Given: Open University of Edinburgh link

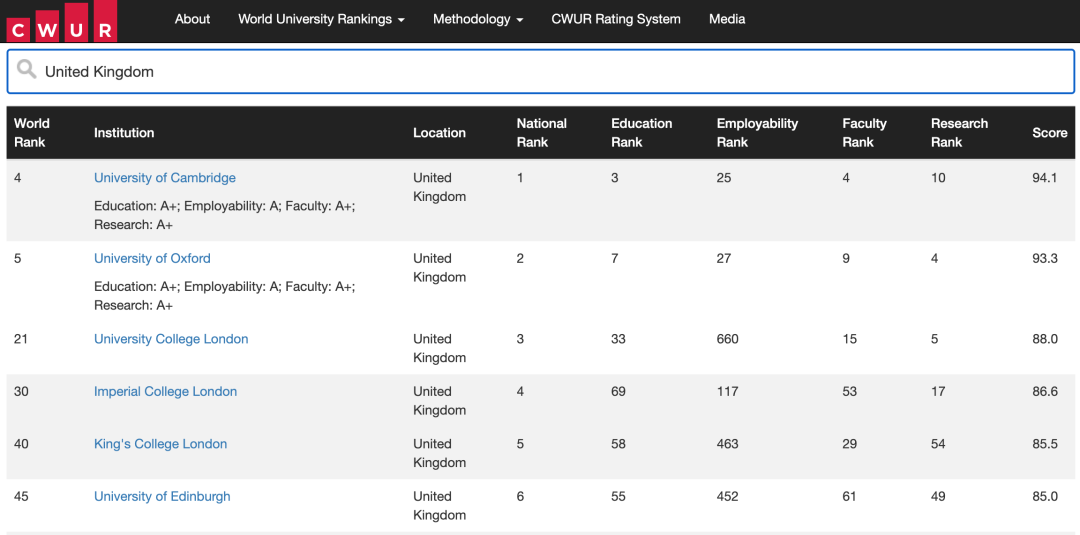Looking at the screenshot, I should pyautogui.click(x=162, y=496).
